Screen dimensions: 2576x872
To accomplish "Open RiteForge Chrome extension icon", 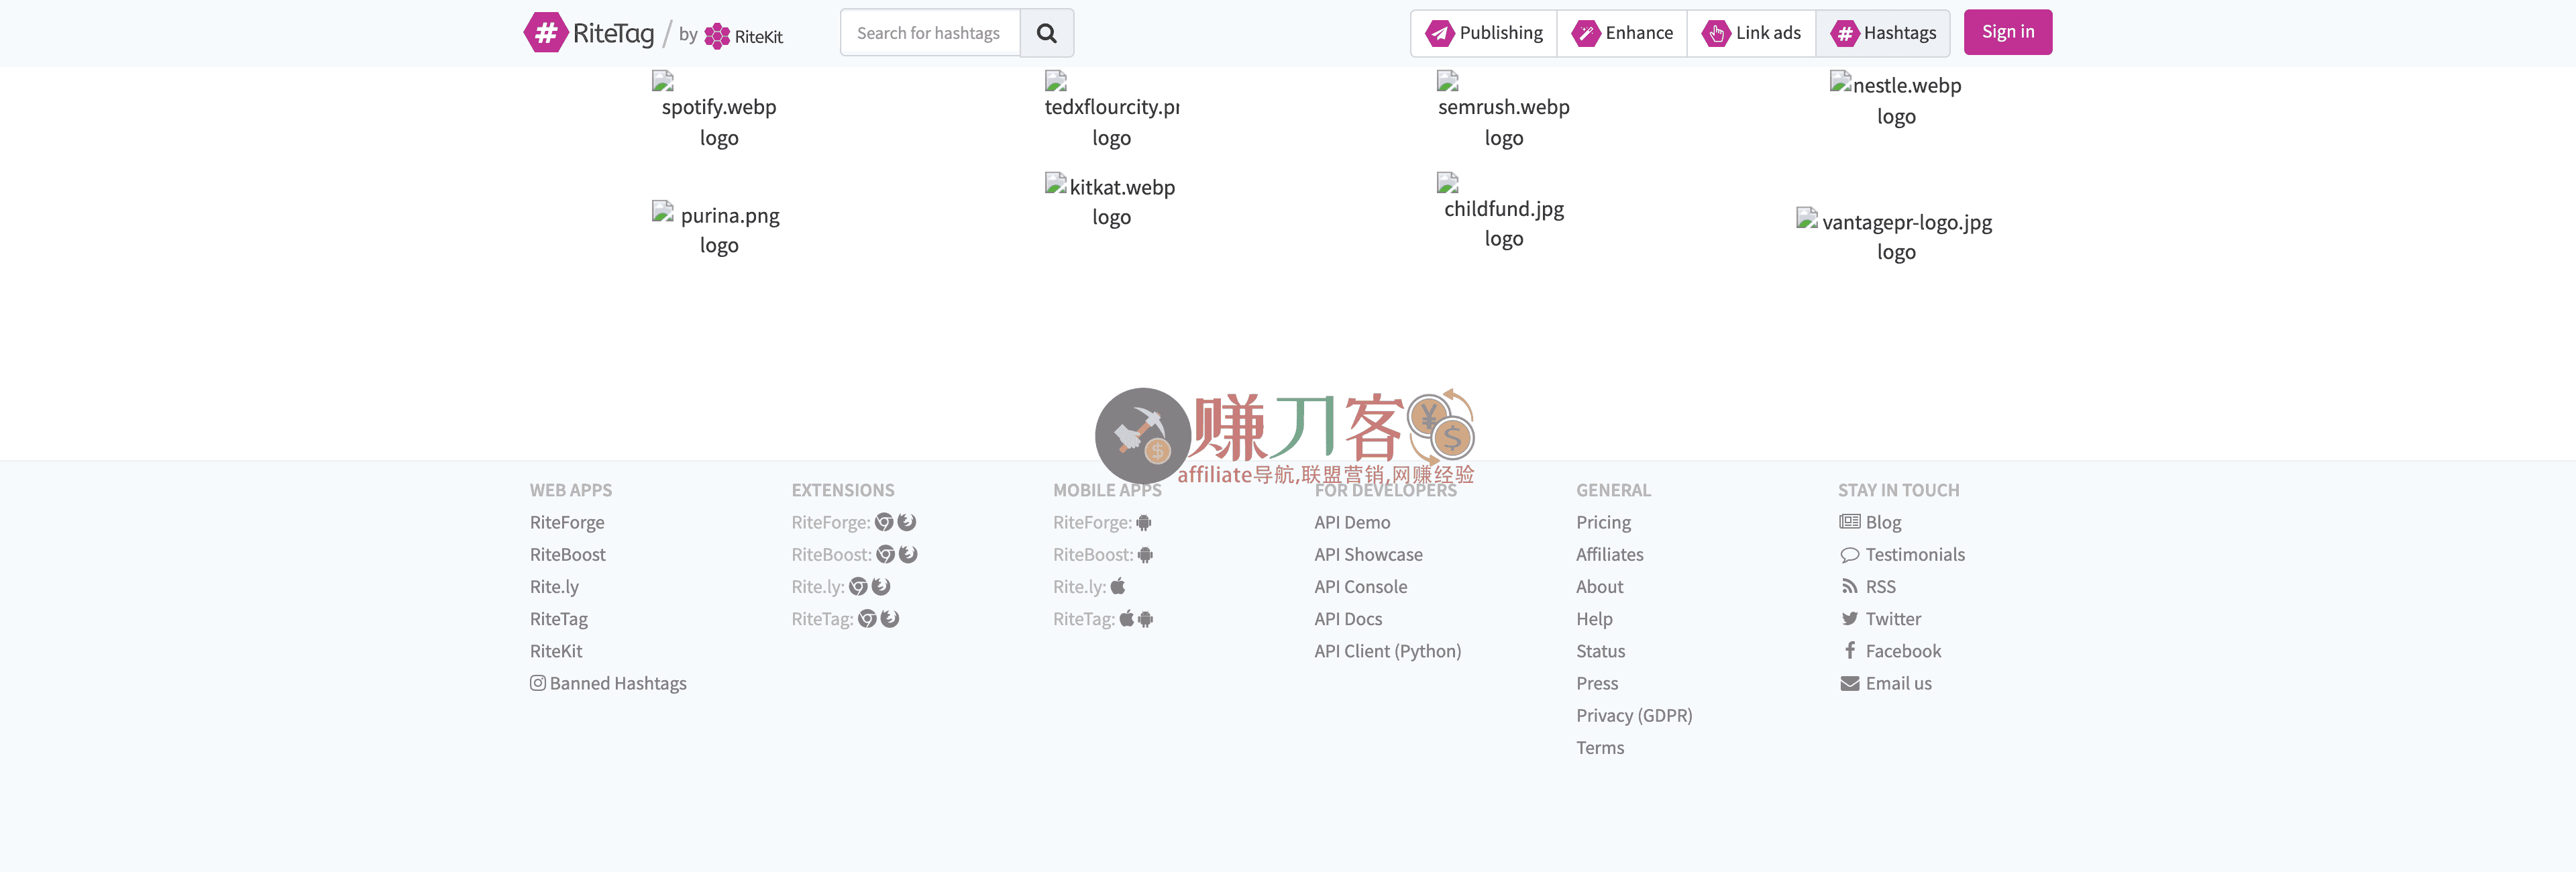I will coord(884,522).
